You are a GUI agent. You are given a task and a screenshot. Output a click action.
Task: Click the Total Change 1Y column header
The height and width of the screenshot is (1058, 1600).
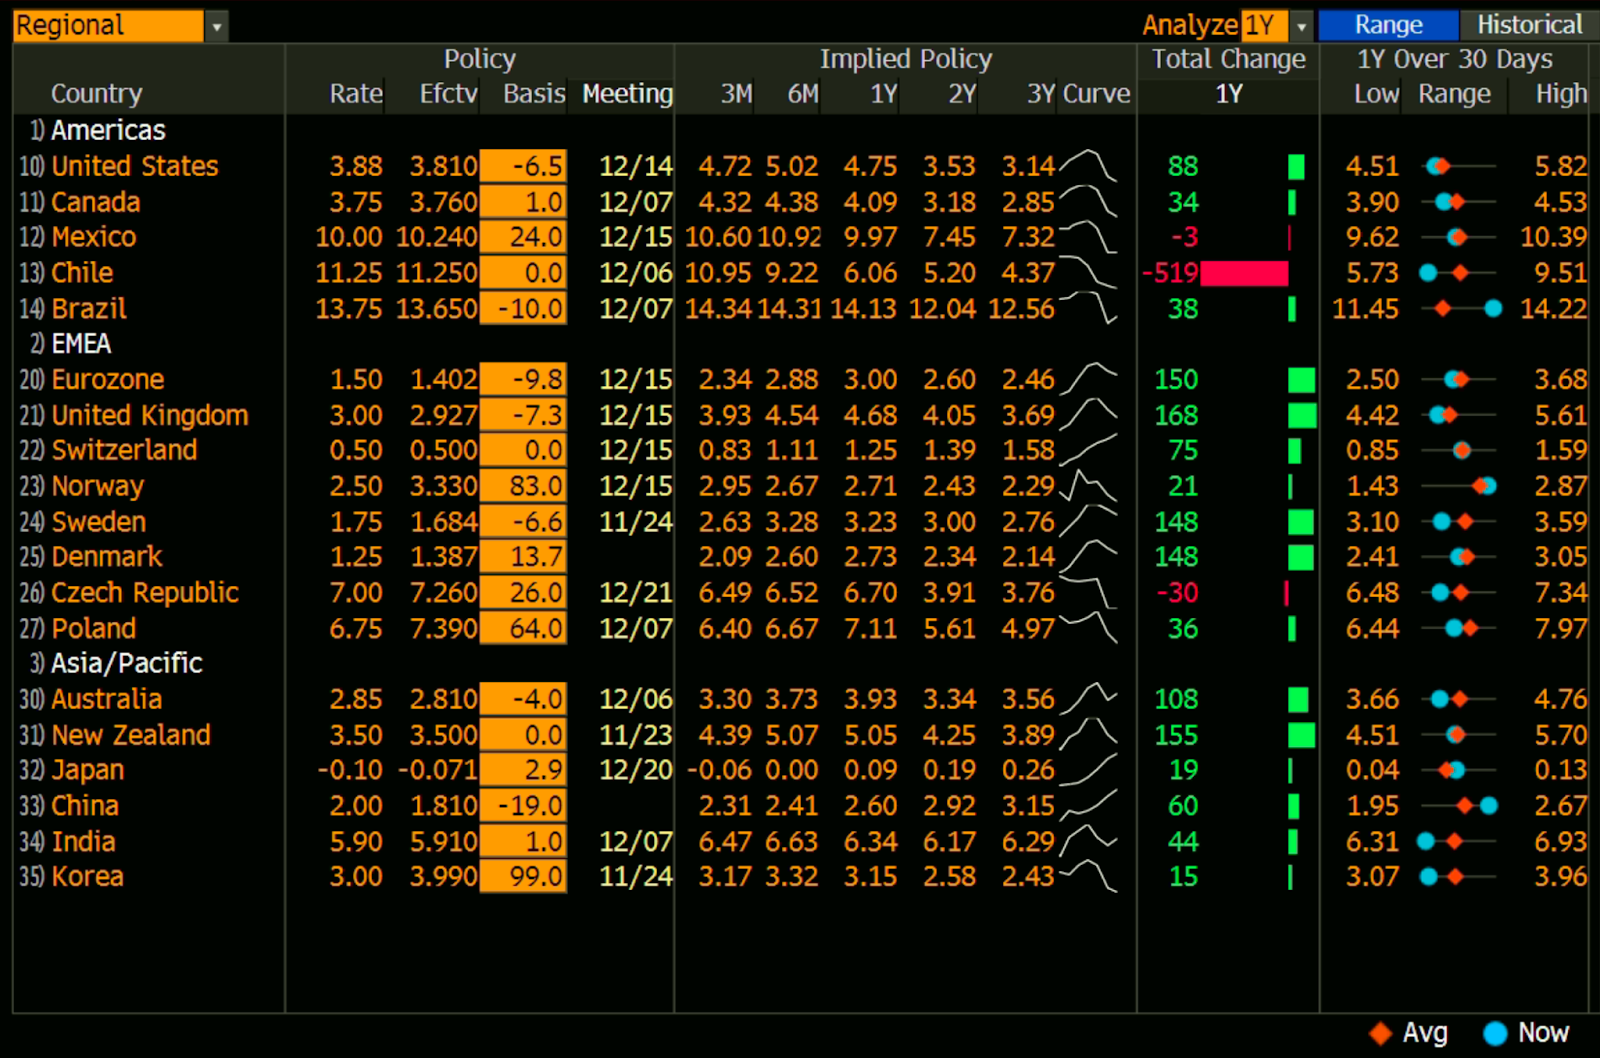1228,94
